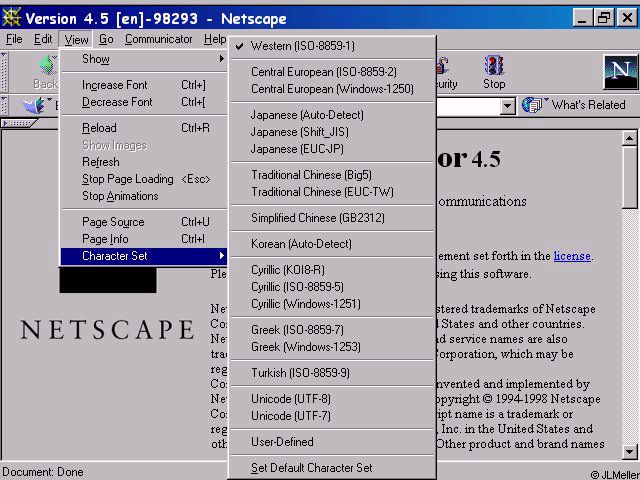Viewport: 640px width, 480px height.
Task: Choose Central European (ISO-8859-2)
Action: [x=333, y=72]
